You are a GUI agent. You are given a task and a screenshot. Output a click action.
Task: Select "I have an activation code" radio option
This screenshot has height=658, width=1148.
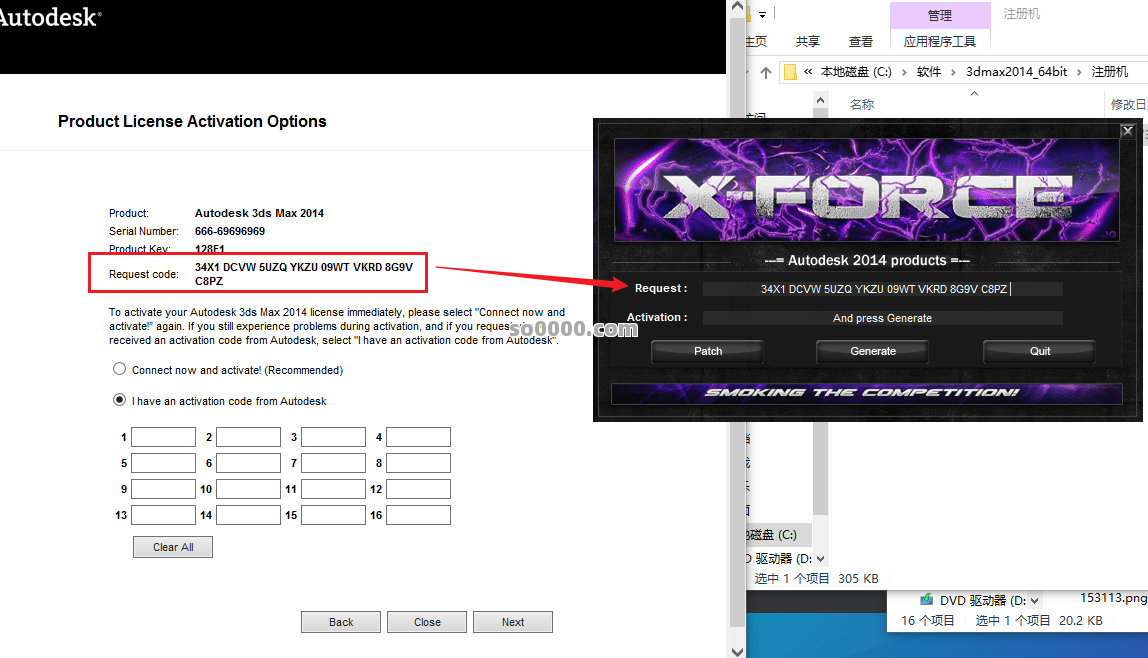click(120, 401)
